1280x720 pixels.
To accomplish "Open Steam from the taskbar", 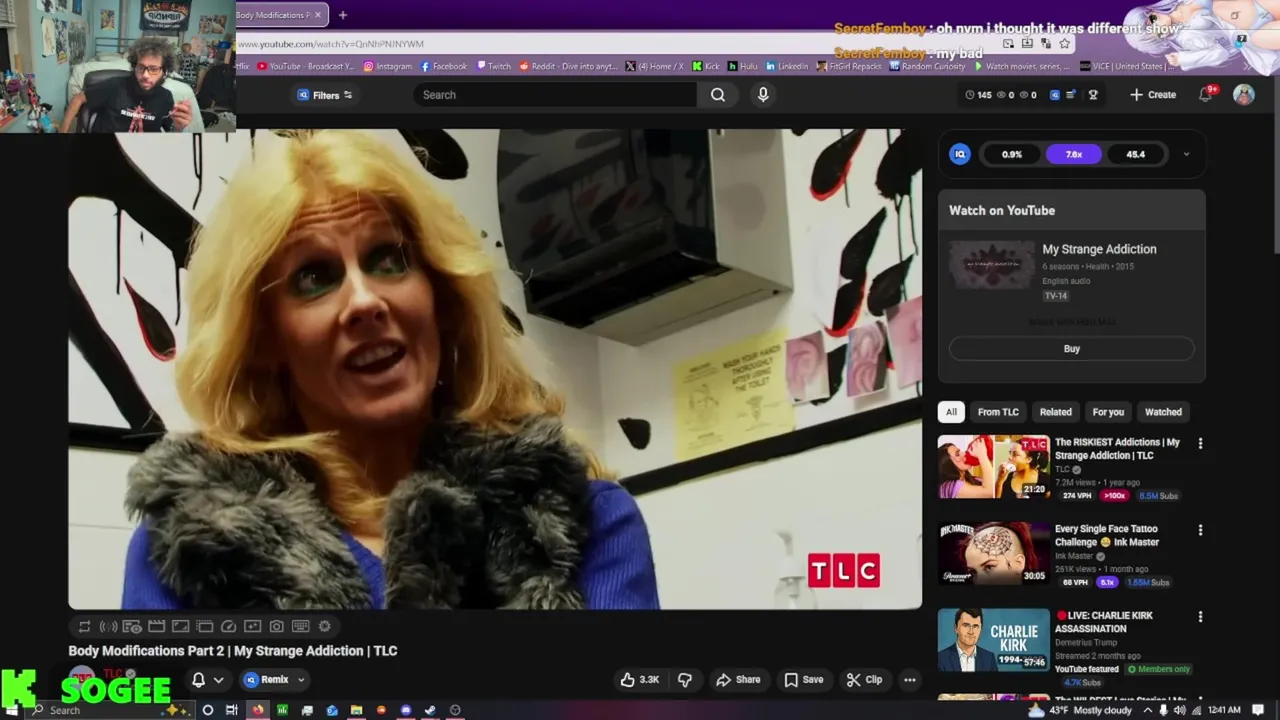I will (x=430, y=710).
